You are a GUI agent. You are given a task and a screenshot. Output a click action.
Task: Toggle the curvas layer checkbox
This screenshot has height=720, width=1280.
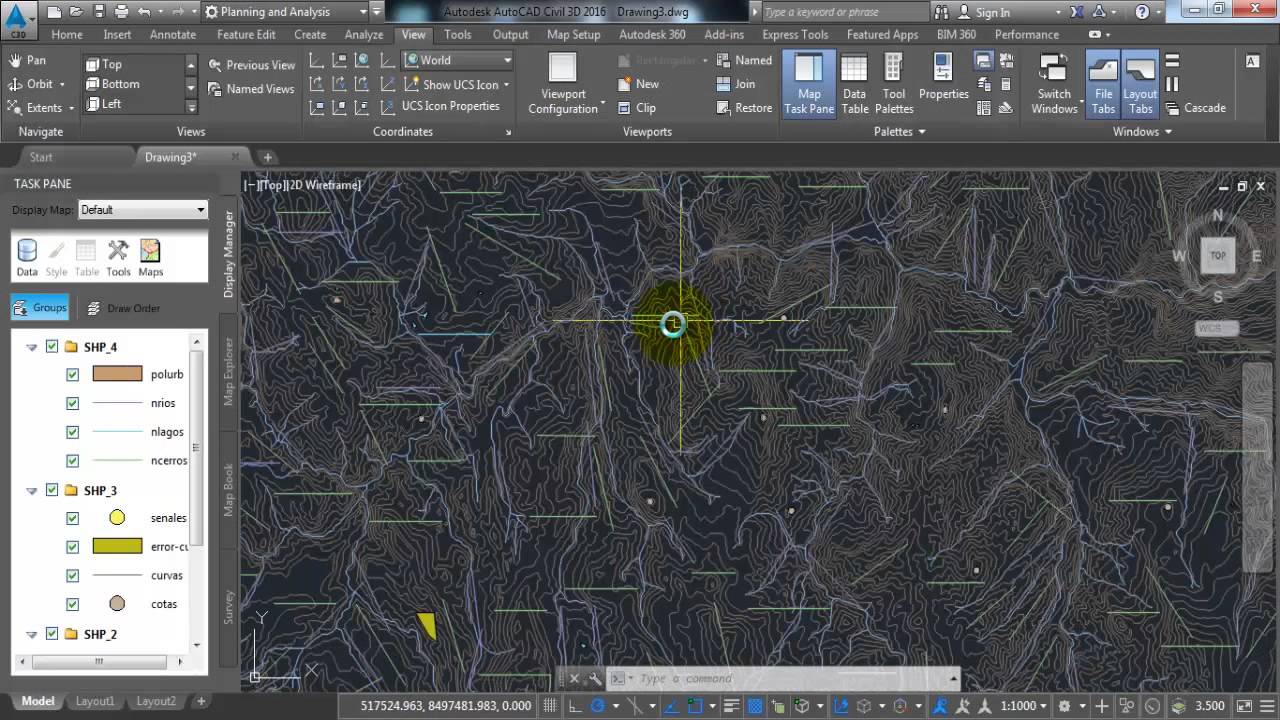point(72,575)
